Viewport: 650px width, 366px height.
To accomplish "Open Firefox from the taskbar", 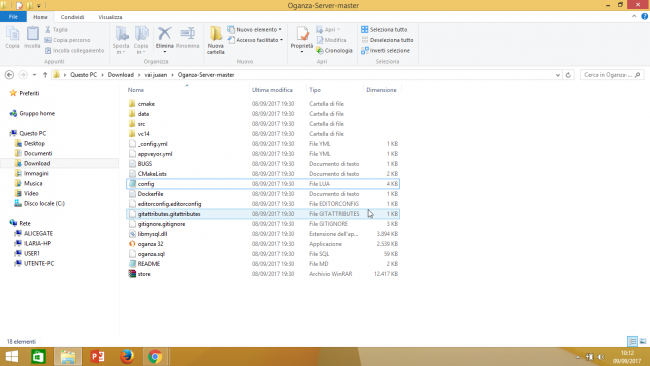I will pos(127,356).
